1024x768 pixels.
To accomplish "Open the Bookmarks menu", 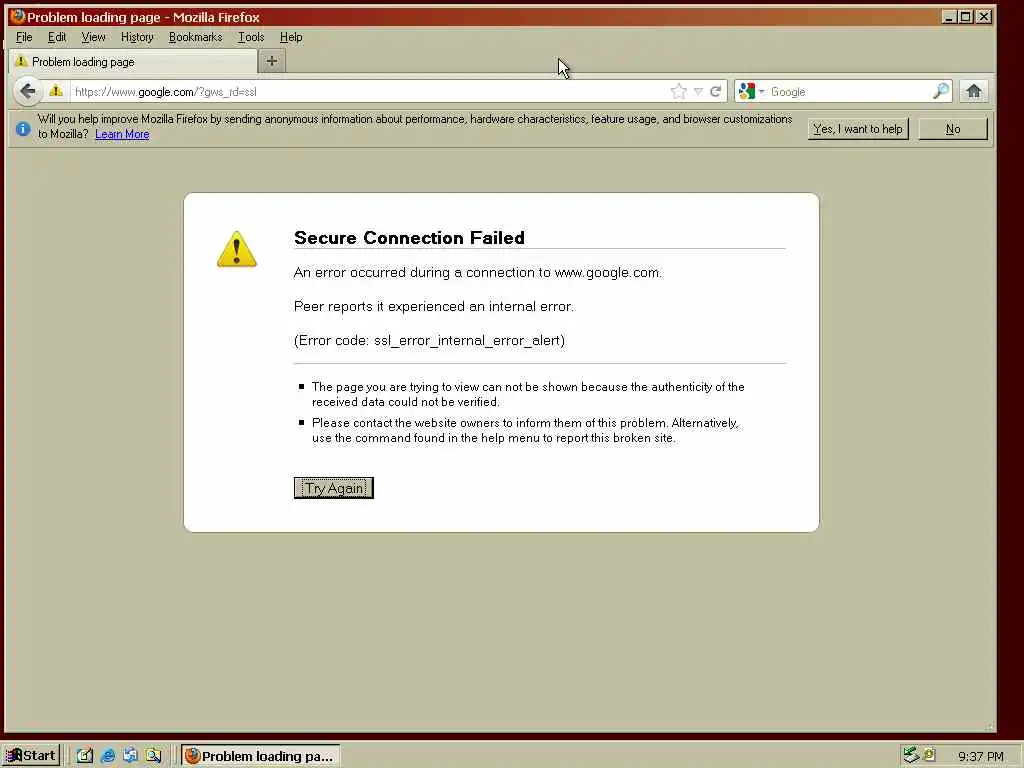I will click(195, 37).
